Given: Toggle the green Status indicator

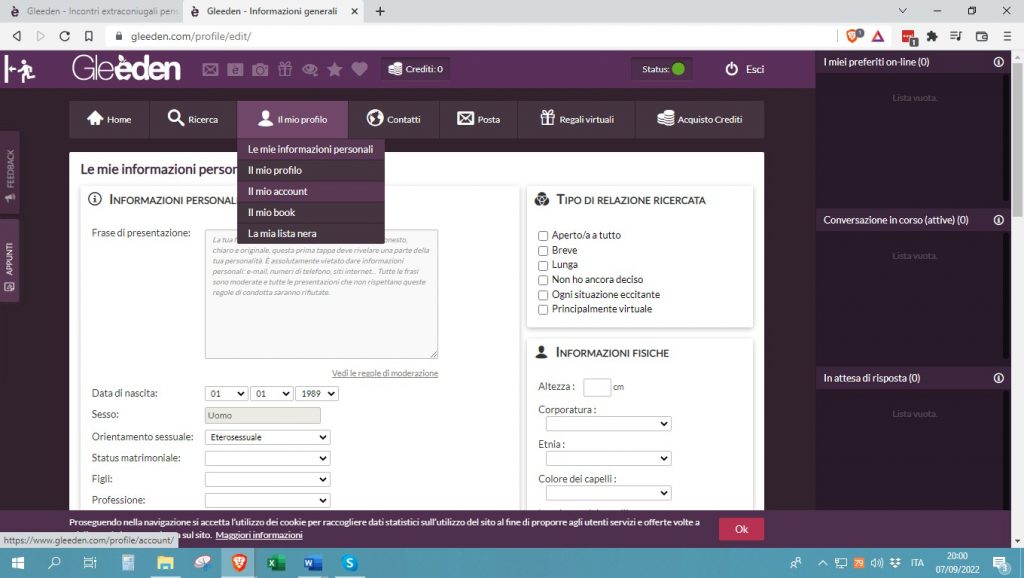Looking at the screenshot, I should click(x=678, y=69).
